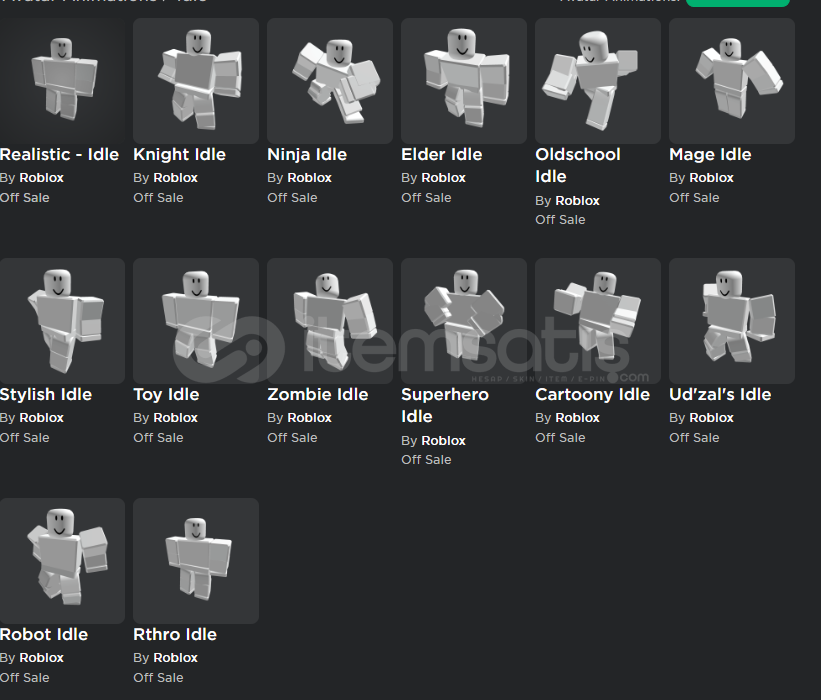Click "Off Sale" status of Oldschool Idle

click(561, 220)
